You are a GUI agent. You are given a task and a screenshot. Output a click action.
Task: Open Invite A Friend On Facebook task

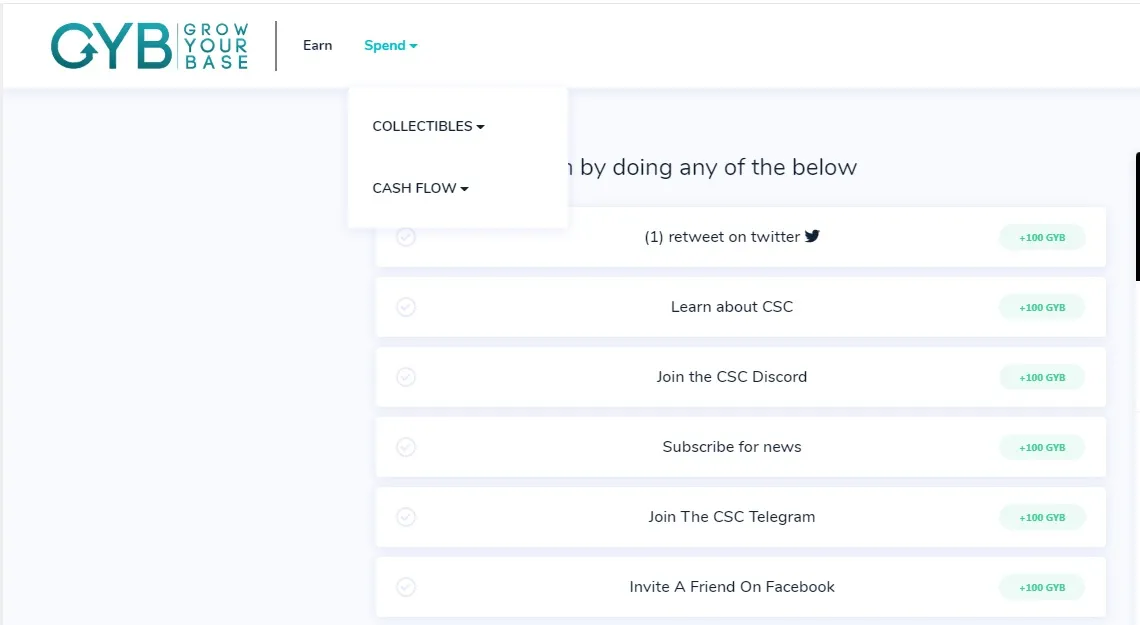coord(740,586)
